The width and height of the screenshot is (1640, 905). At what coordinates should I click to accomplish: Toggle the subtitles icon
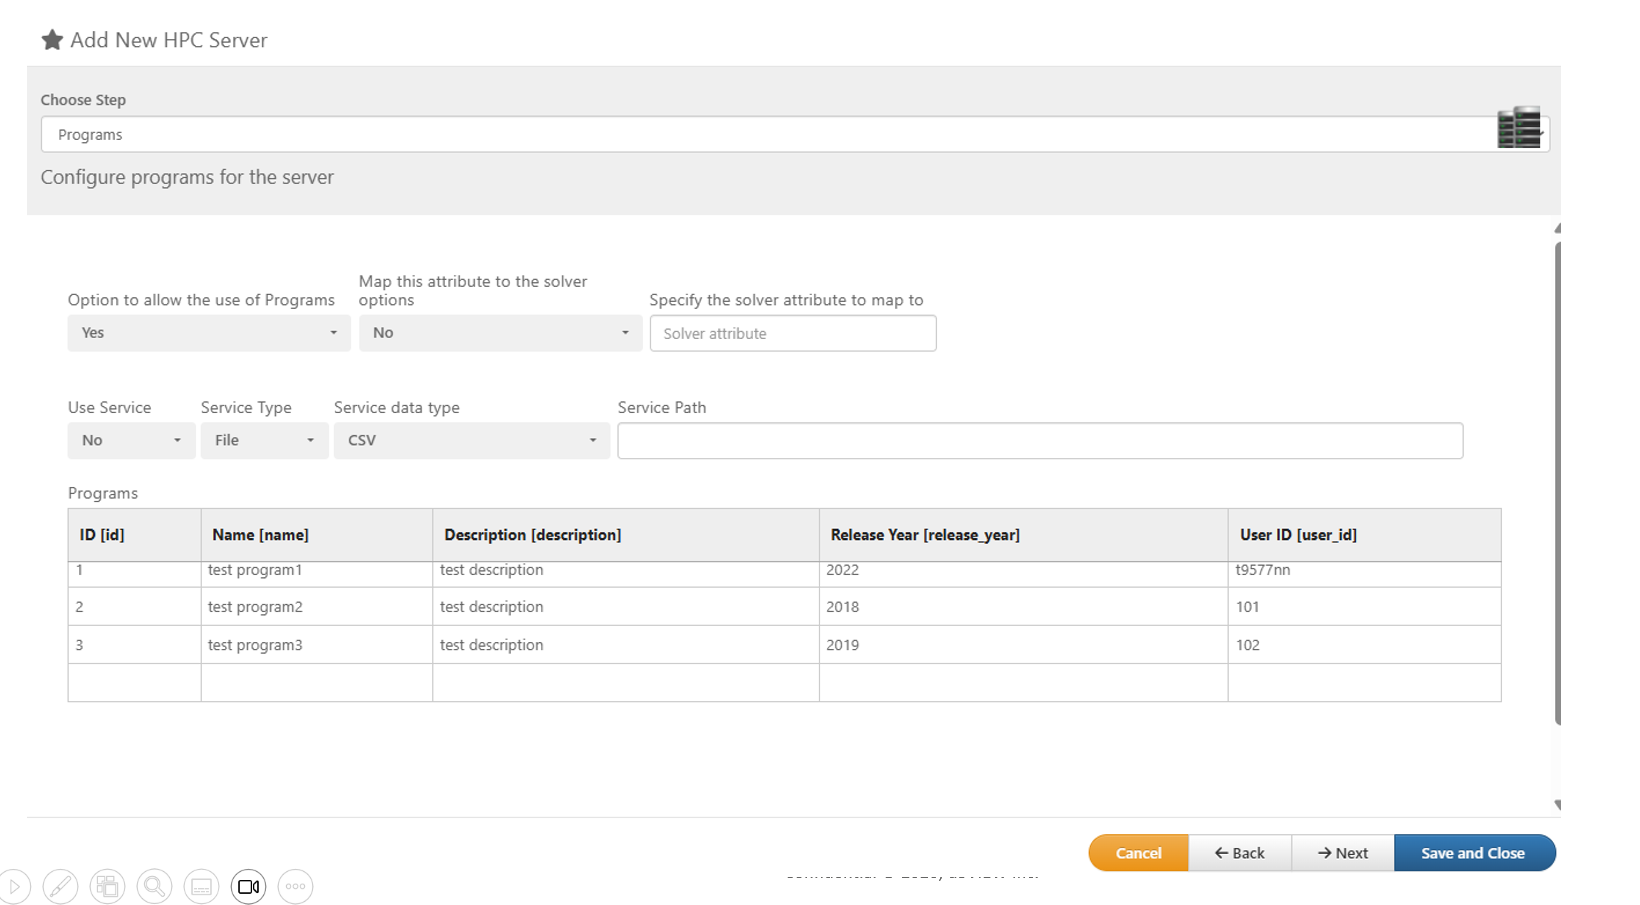coord(201,887)
